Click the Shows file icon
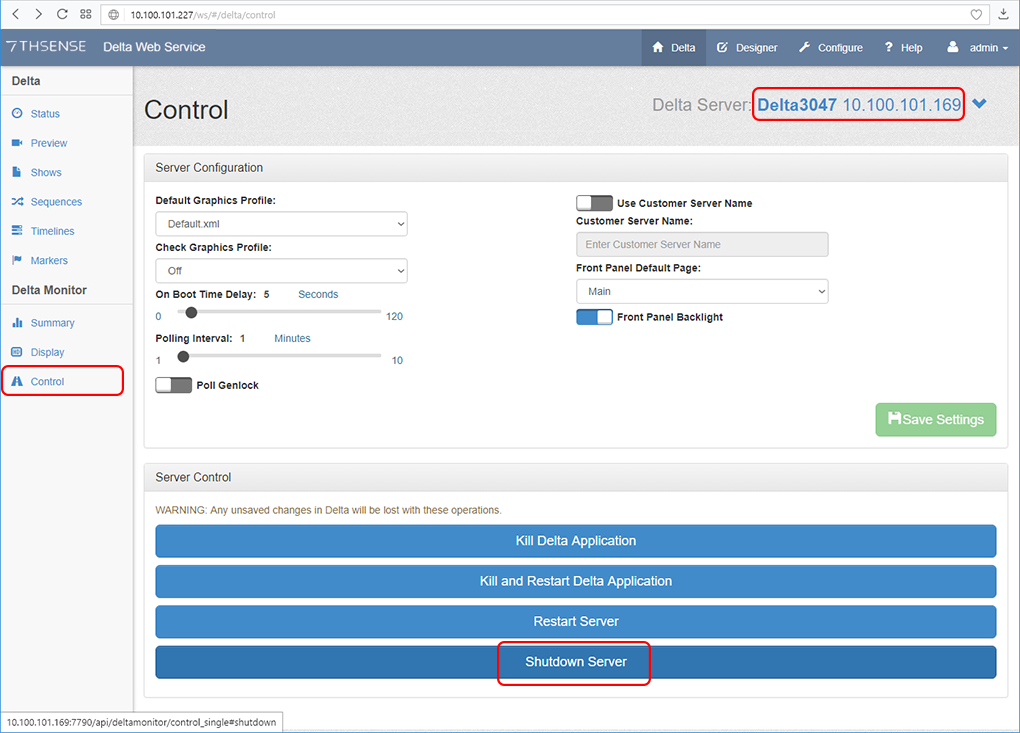The height and width of the screenshot is (733, 1020). pos(17,172)
